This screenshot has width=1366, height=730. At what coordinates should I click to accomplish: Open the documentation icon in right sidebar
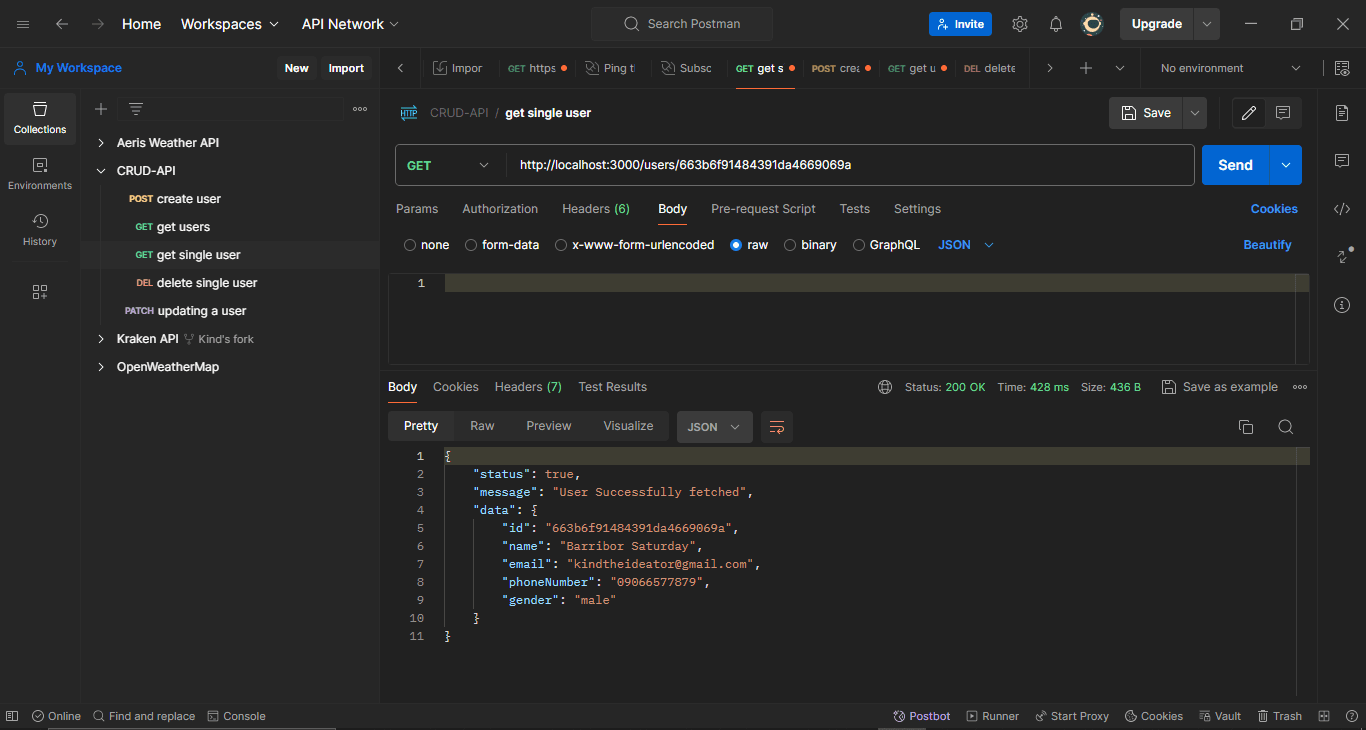pos(1342,113)
